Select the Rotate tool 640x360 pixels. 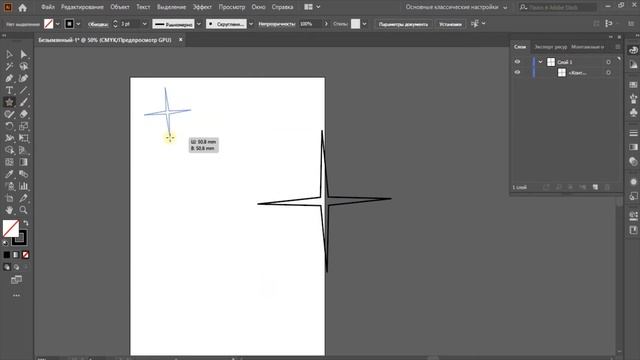tap(9, 126)
